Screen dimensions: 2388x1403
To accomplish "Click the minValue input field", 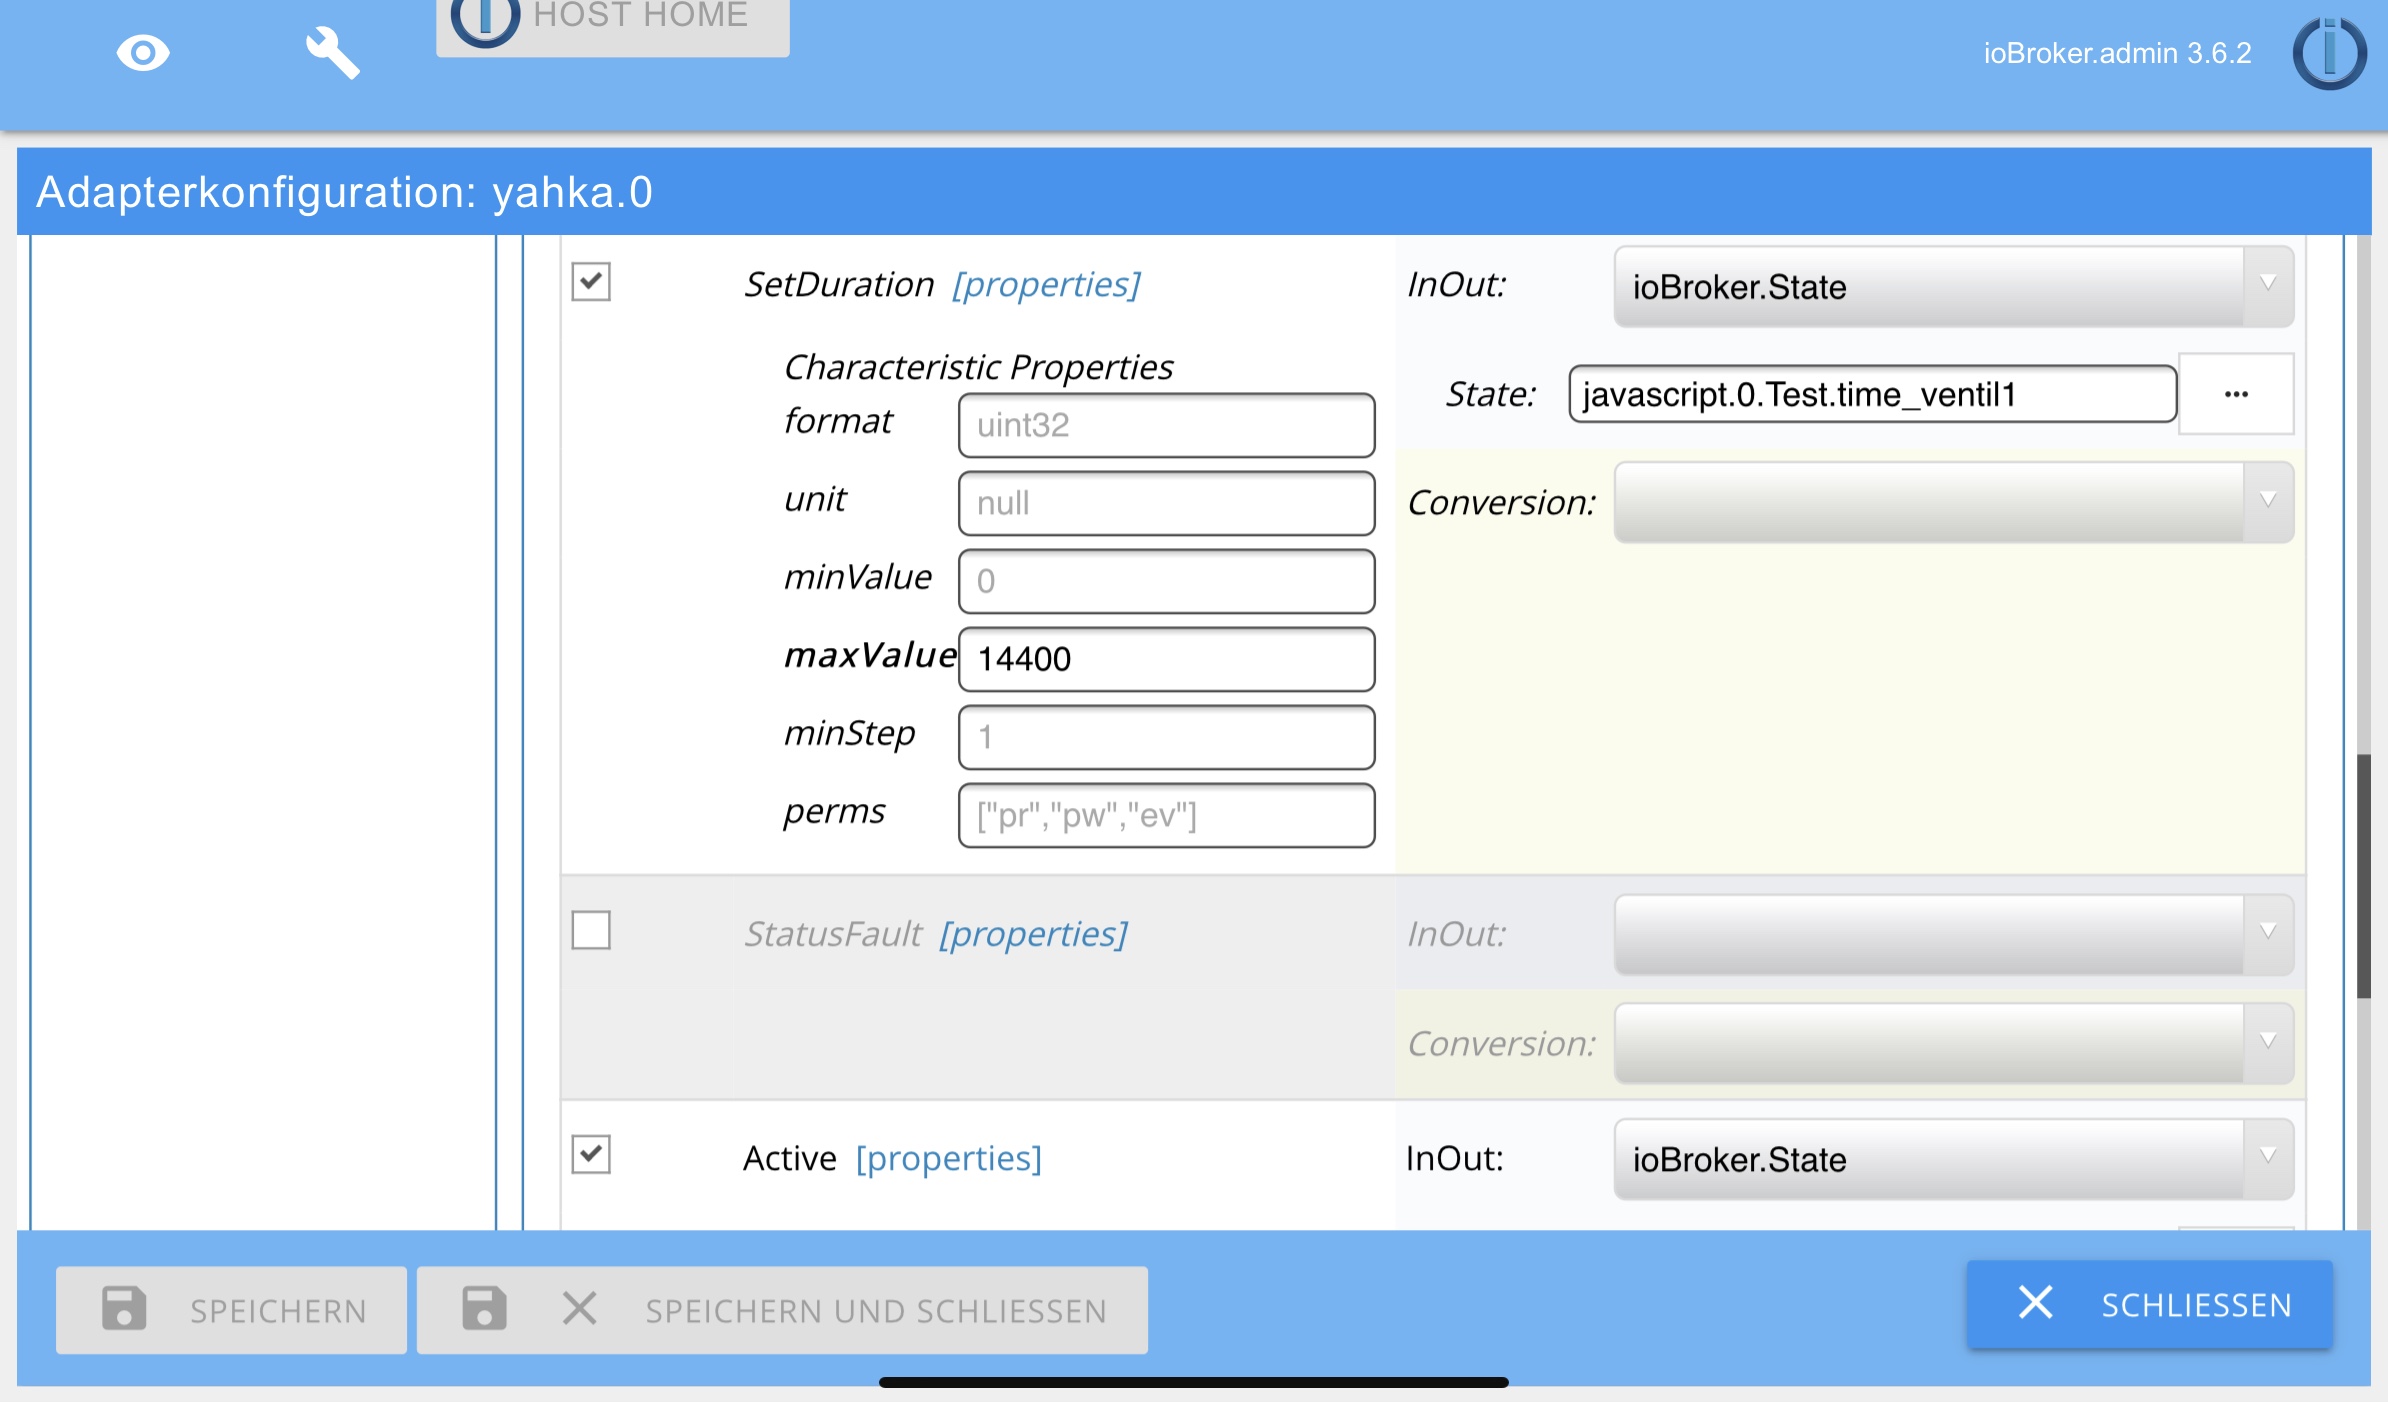I will [1166, 581].
